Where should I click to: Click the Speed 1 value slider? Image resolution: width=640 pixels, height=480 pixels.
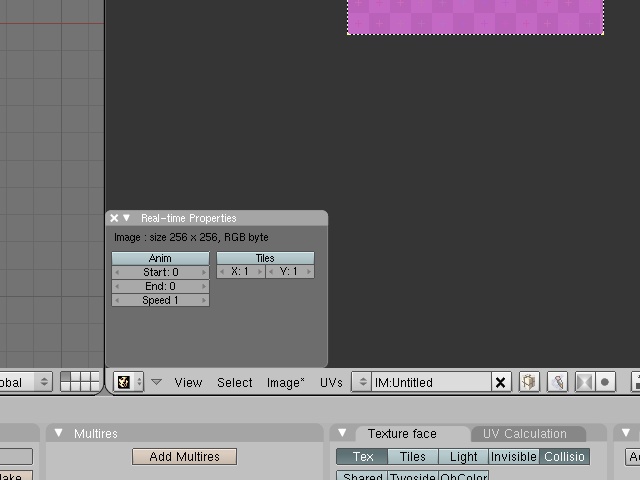coord(160,300)
